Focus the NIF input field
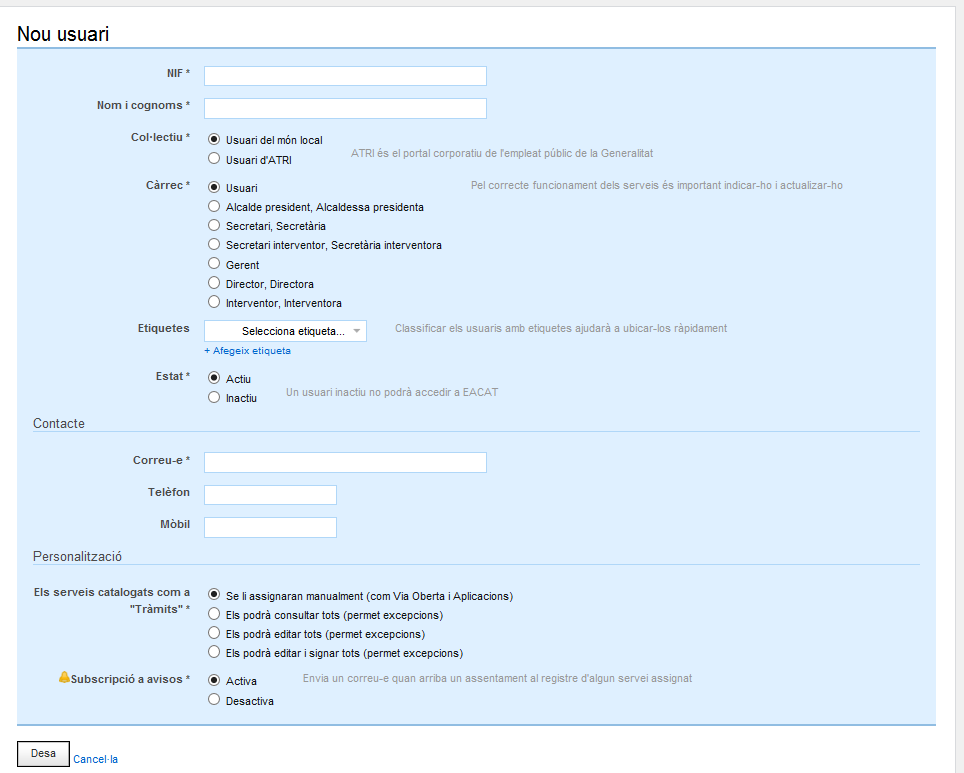The width and height of the screenshot is (964, 773). click(345, 76)
